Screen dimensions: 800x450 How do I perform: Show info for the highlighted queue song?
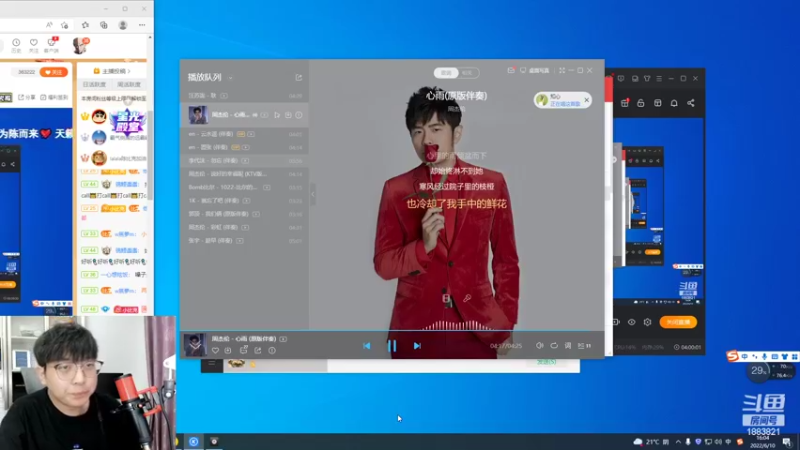299,115
